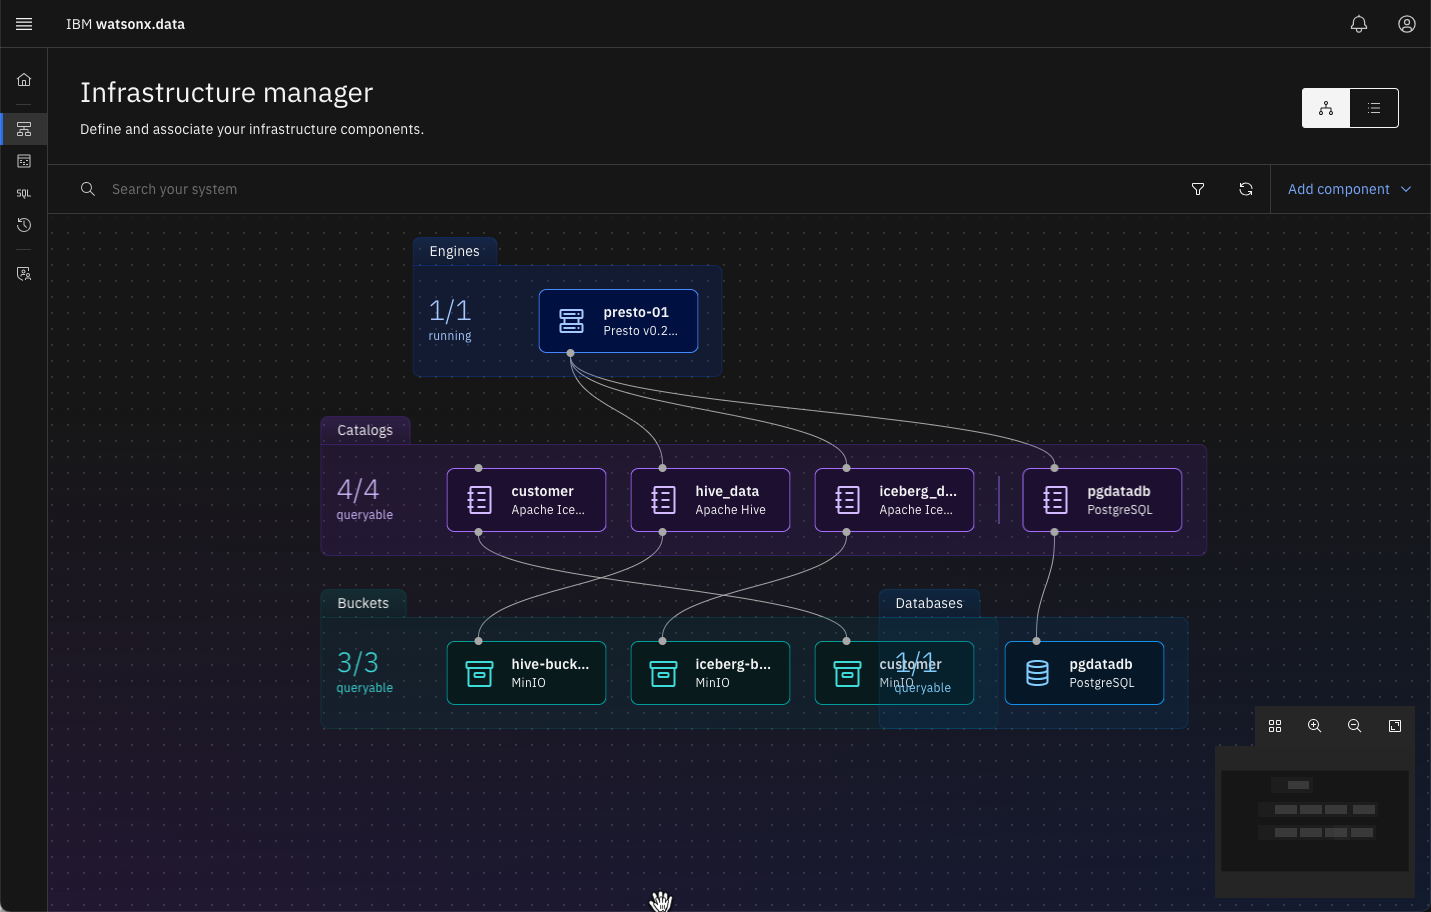Select the iceberg-b... bucket node
The width and height of the screenshot is (1431, 912).
coord(710,673)
